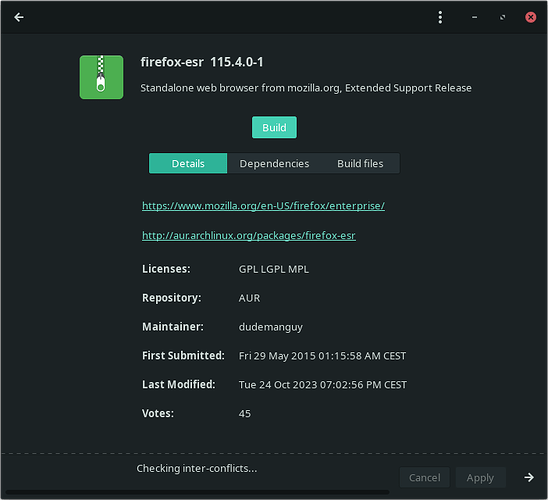The width and height of the screenshot is (548, 500).
Task: Click the progress bar at the bottom
Action: pos(197,492)
